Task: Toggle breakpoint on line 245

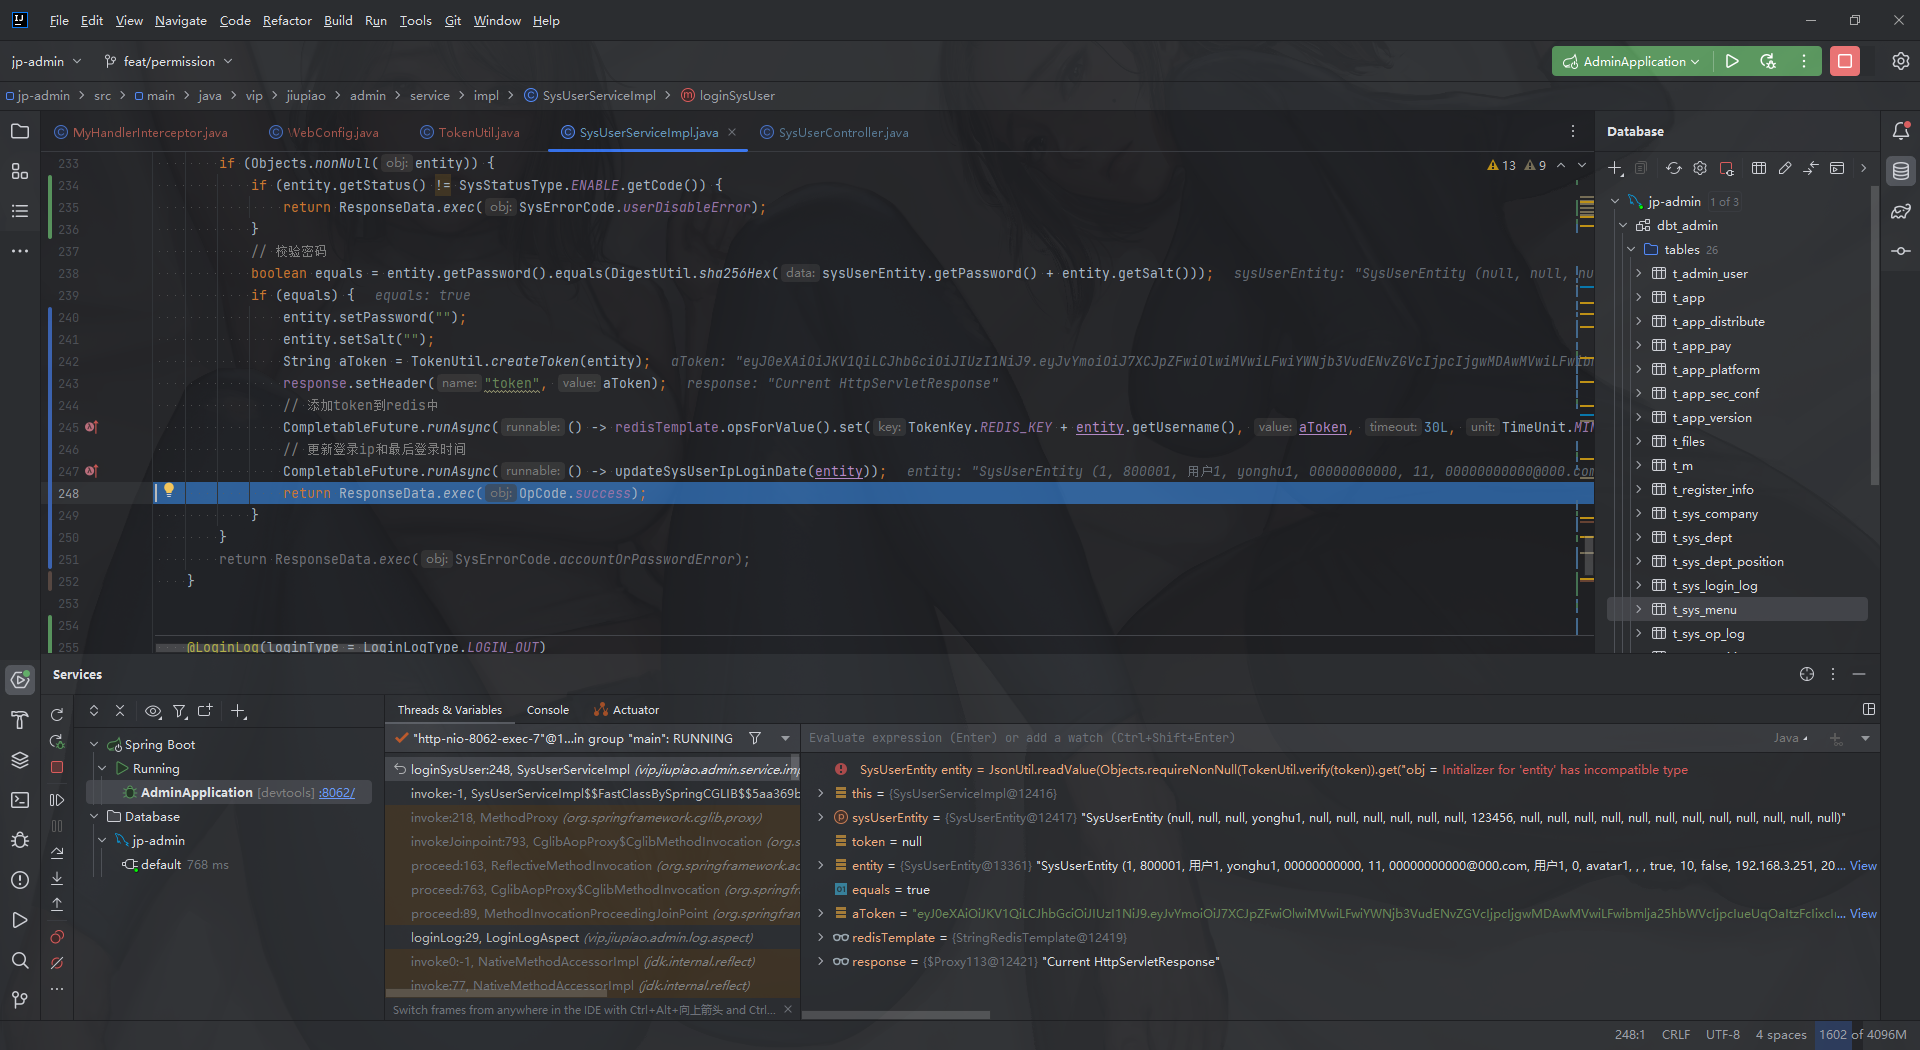Action: 91,427
